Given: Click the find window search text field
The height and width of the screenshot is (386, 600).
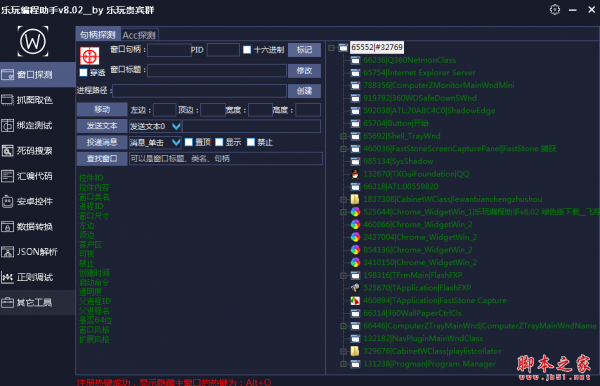Looking at the screenshot, I should [x=226, y=158].
